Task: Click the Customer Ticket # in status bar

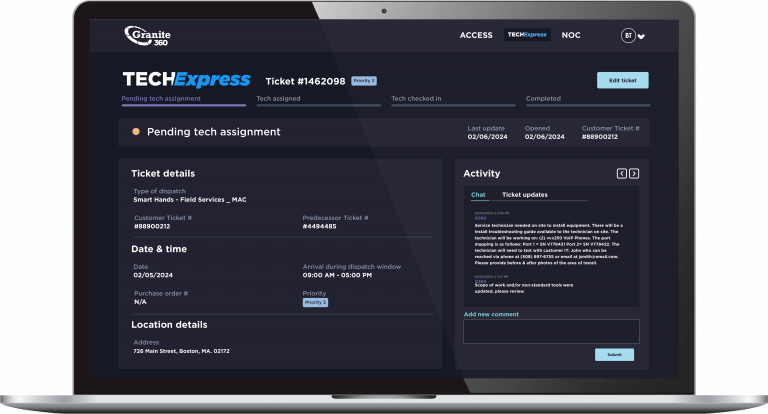Action: pos(610,132)
